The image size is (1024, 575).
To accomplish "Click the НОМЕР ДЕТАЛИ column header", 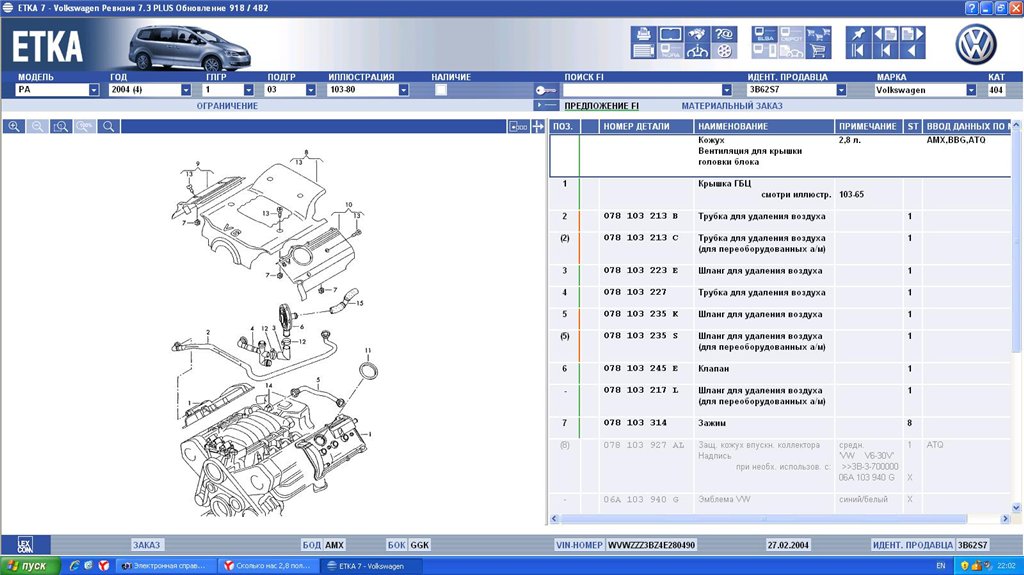I will [646, 126].
